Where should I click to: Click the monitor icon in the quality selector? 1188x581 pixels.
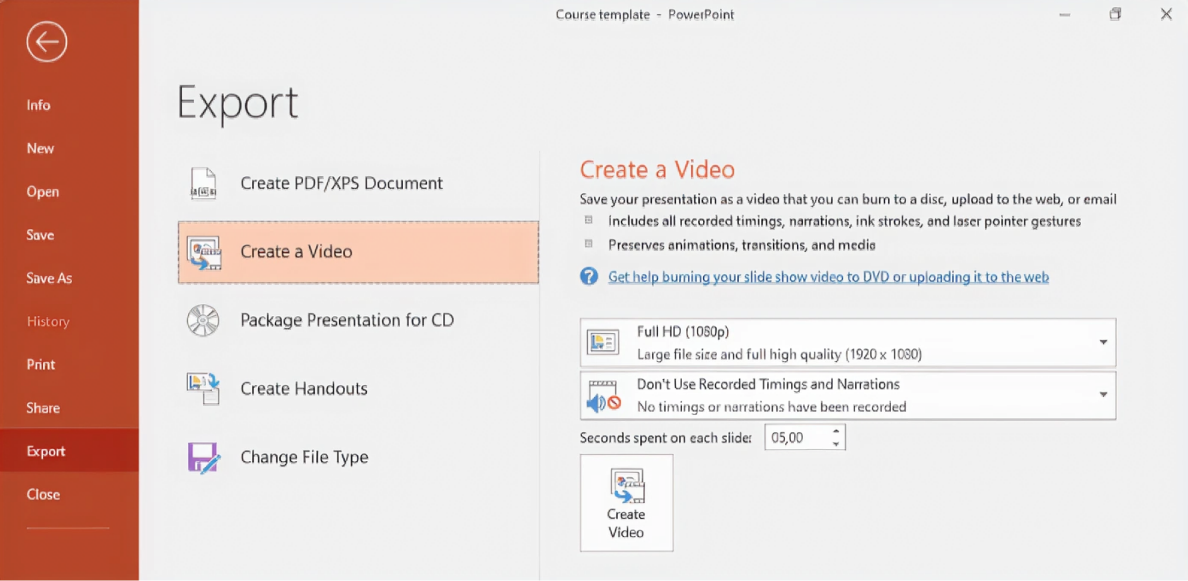click(605, 342)
